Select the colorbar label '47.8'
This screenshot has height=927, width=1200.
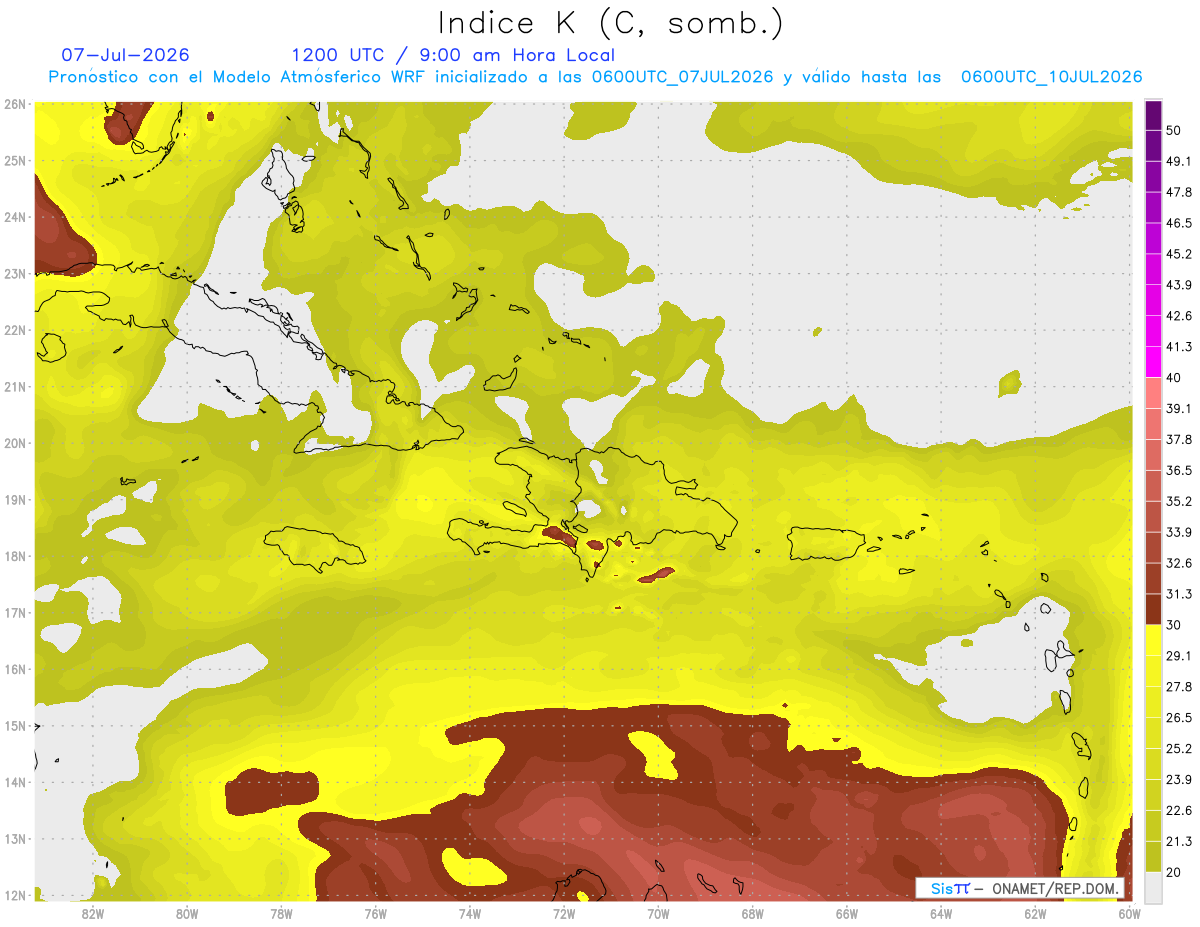(1179, 192)
